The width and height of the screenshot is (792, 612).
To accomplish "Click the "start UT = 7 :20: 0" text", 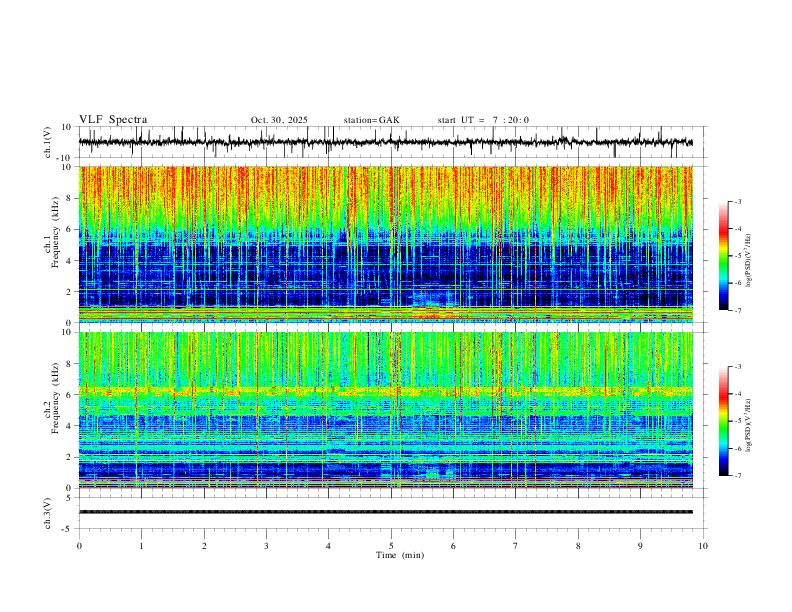I will click(x=483, y=120).
